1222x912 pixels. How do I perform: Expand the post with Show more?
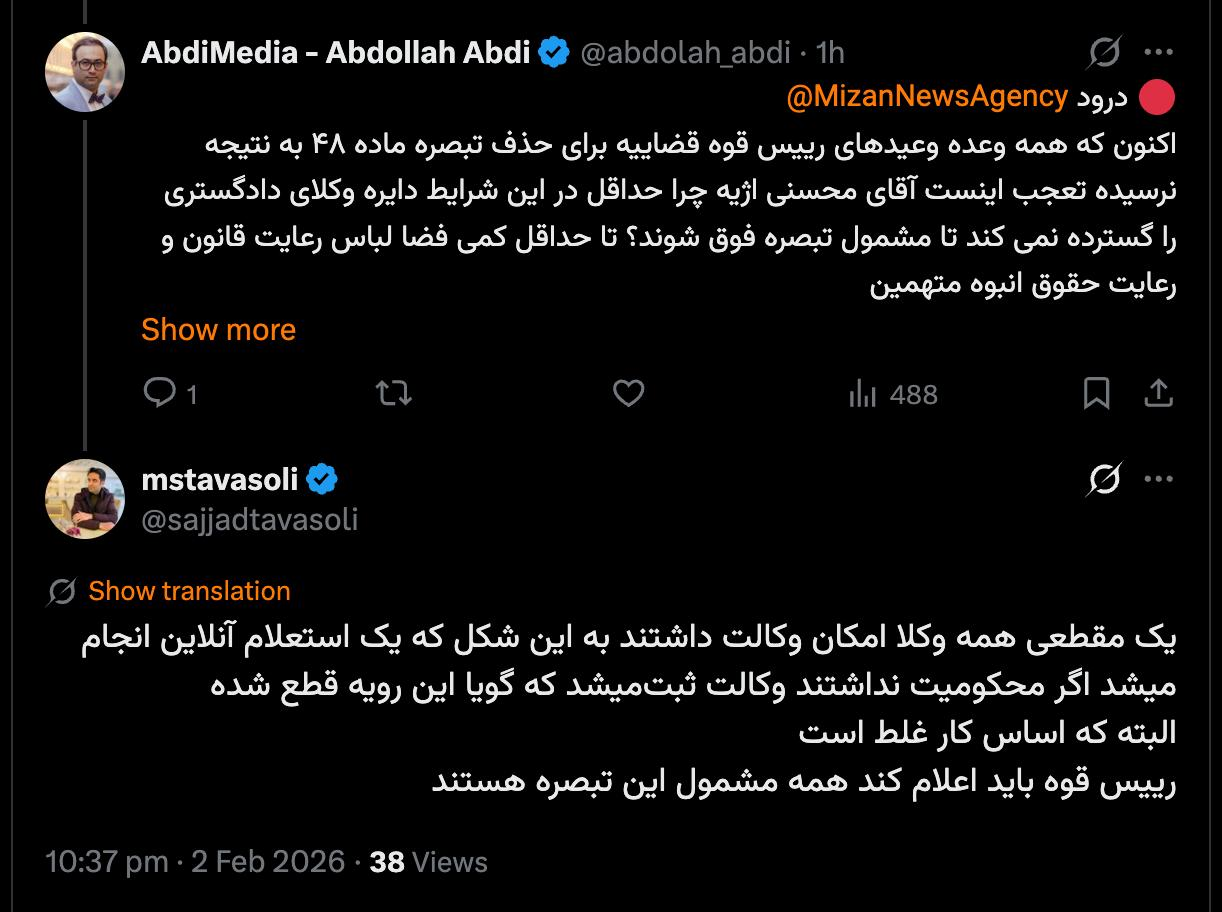(x=218, y=330)
